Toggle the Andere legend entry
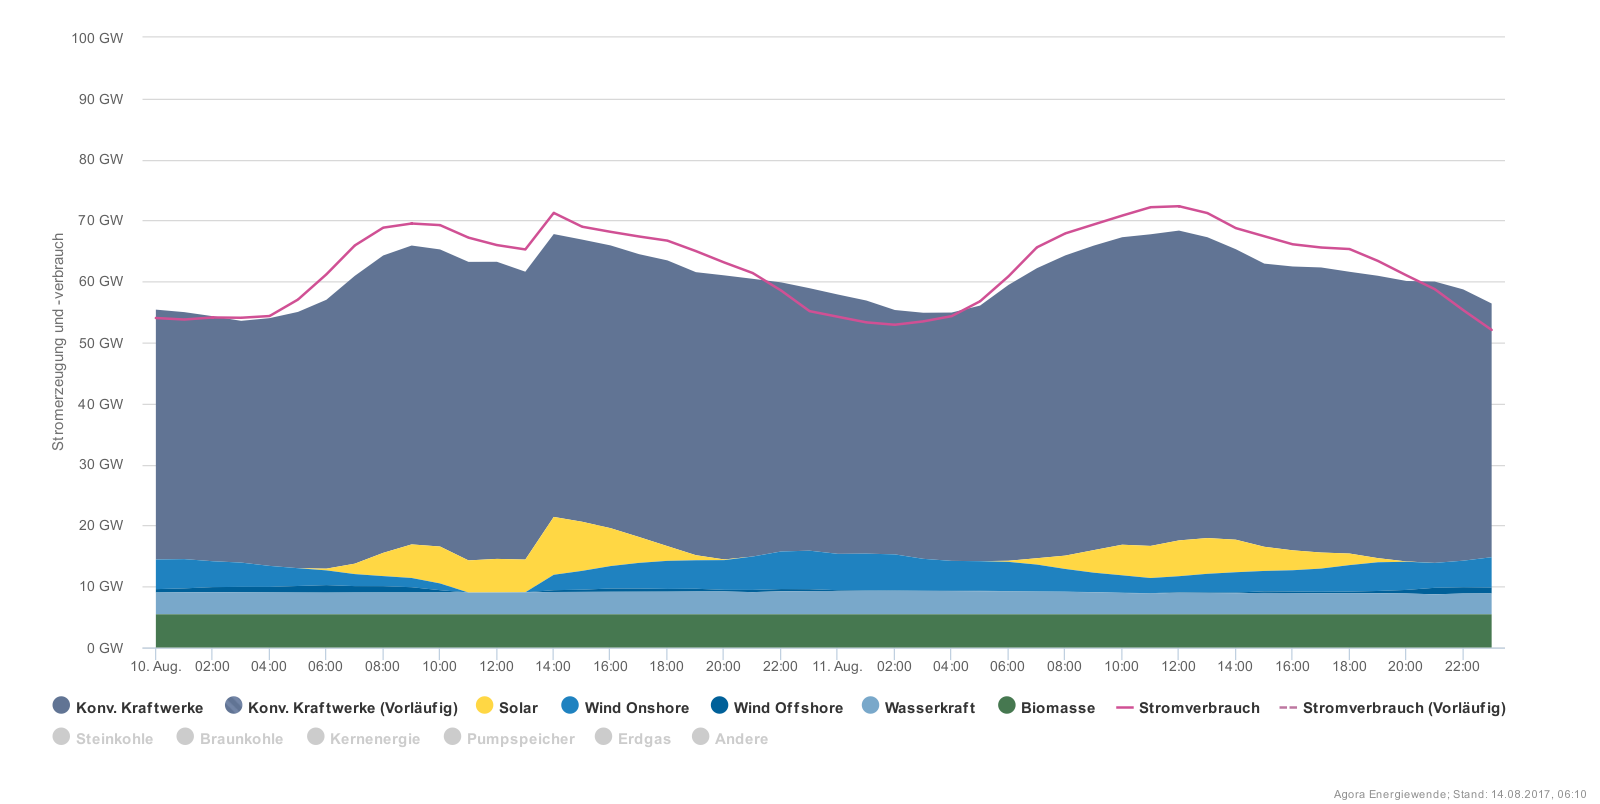This screenshot has width=1600, height=804. pyautogui.click(x=730, y=738)
